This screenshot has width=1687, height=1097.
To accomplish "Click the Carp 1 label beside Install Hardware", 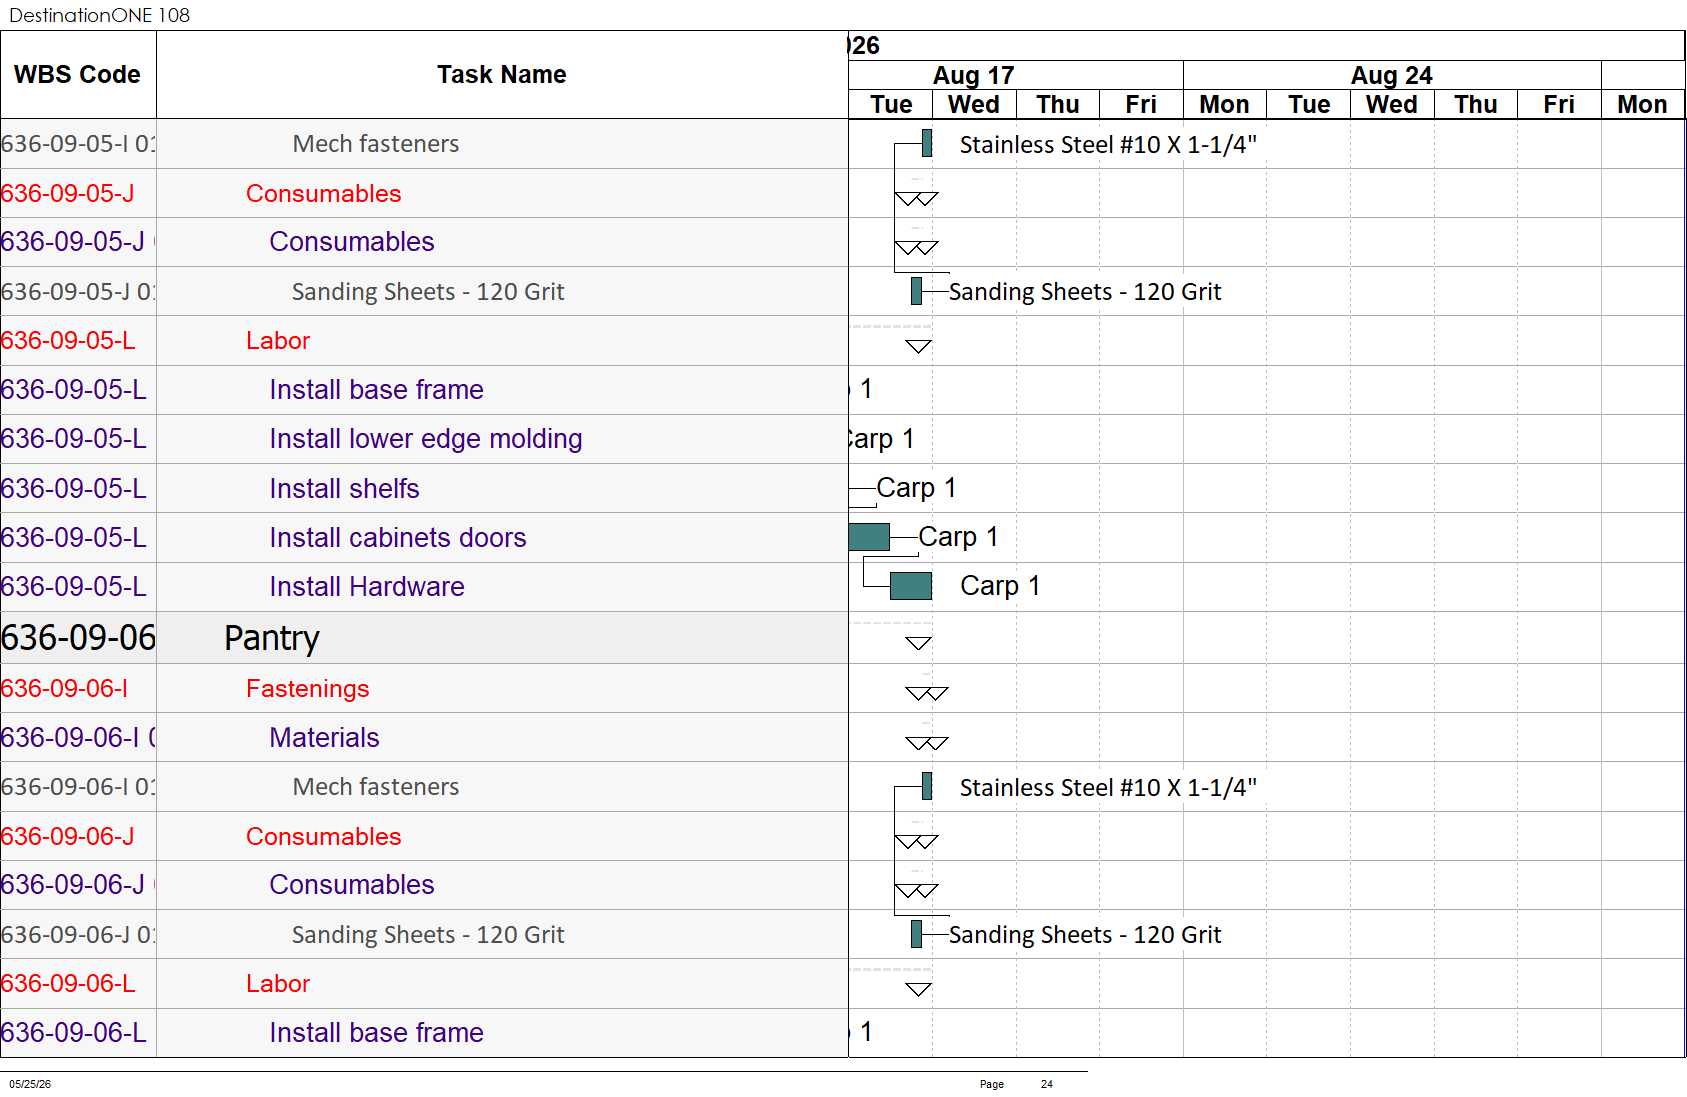I will point(1000,586).
